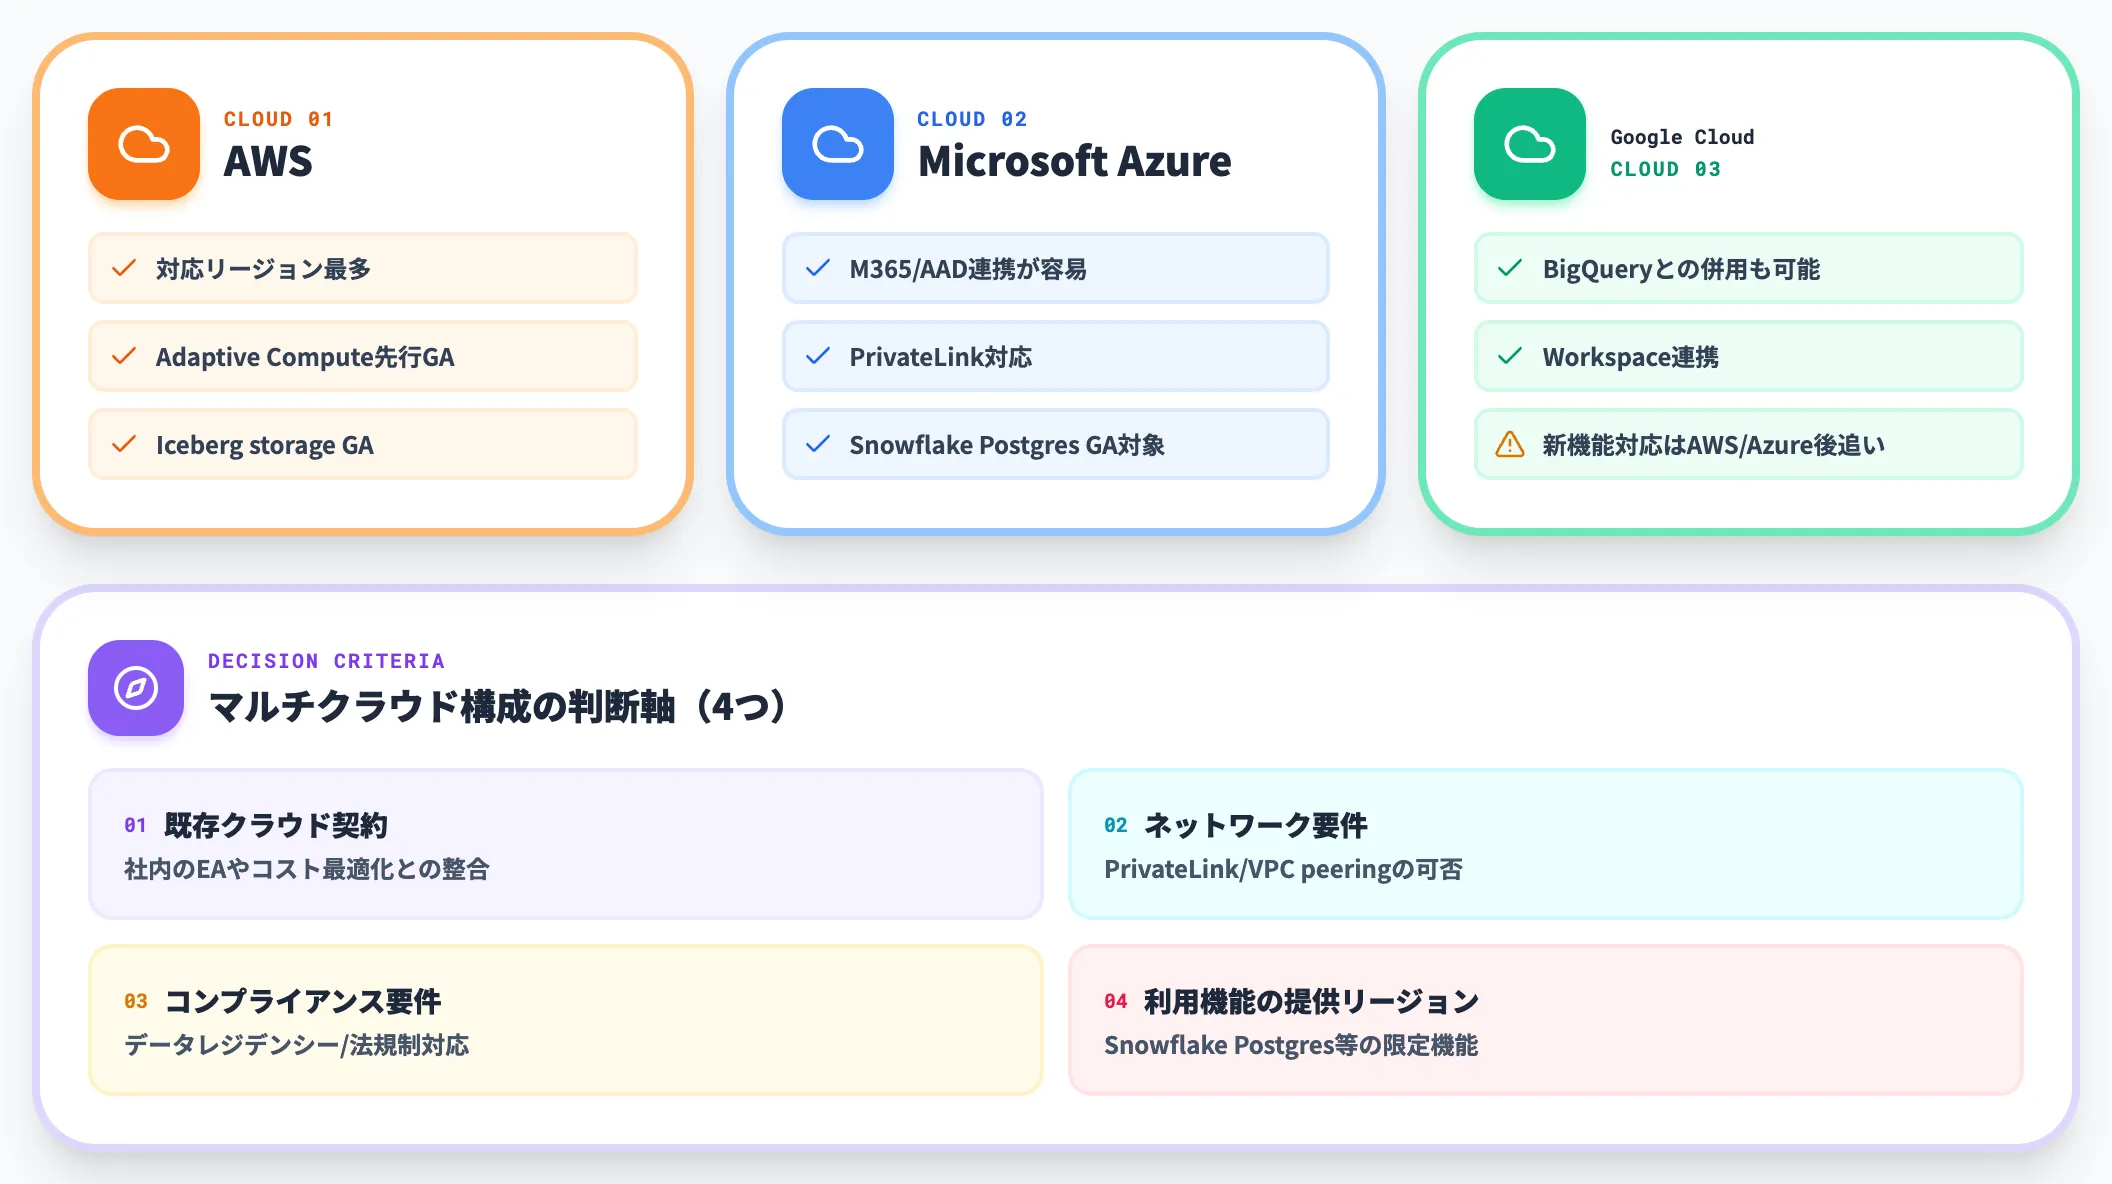The image size is (2112, 1184).
Task: Click the checkmark beside Snowflake Postgres GA対象
Action: click(x=818, y=444)
